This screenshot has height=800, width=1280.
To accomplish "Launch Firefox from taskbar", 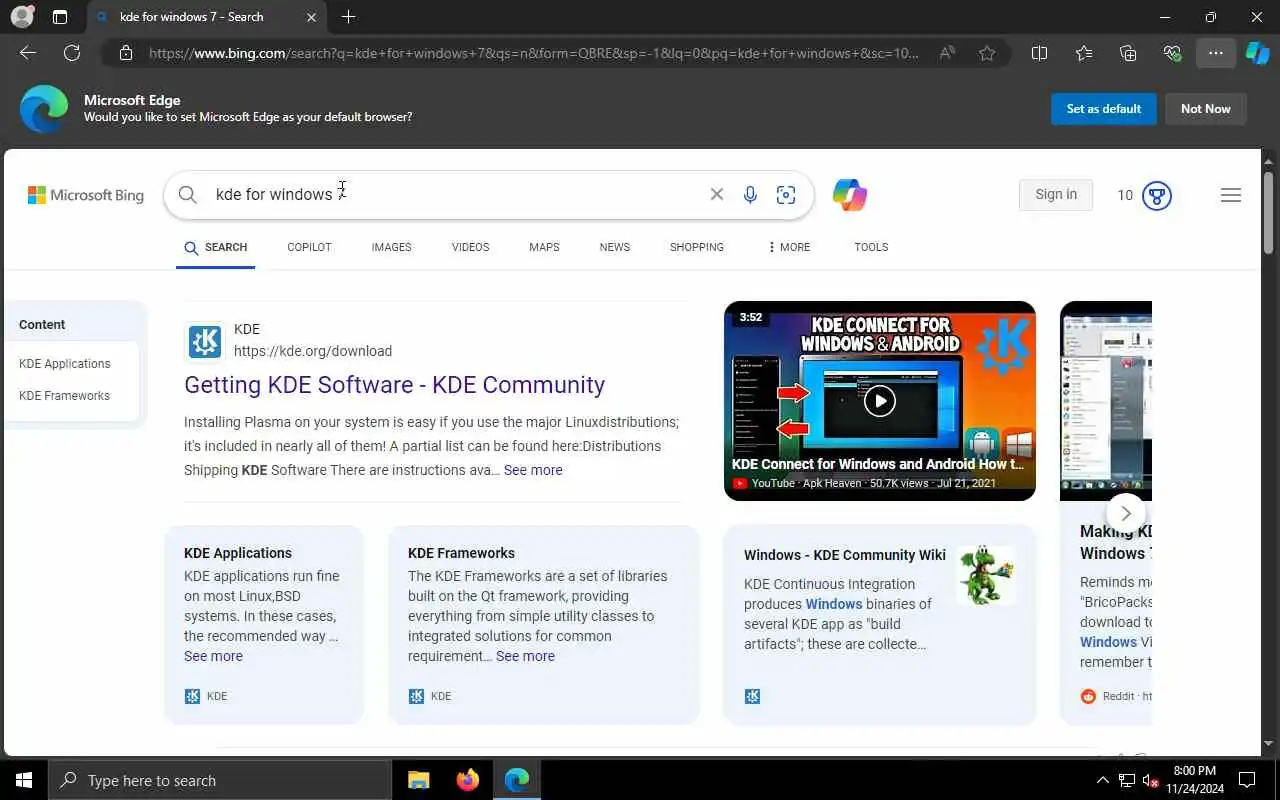I will (467, 780).
